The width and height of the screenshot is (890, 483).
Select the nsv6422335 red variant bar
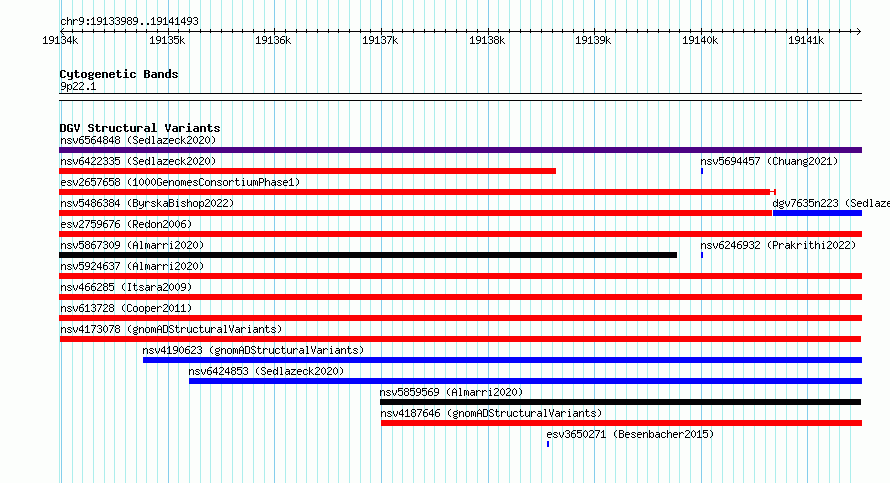[308, 171]
